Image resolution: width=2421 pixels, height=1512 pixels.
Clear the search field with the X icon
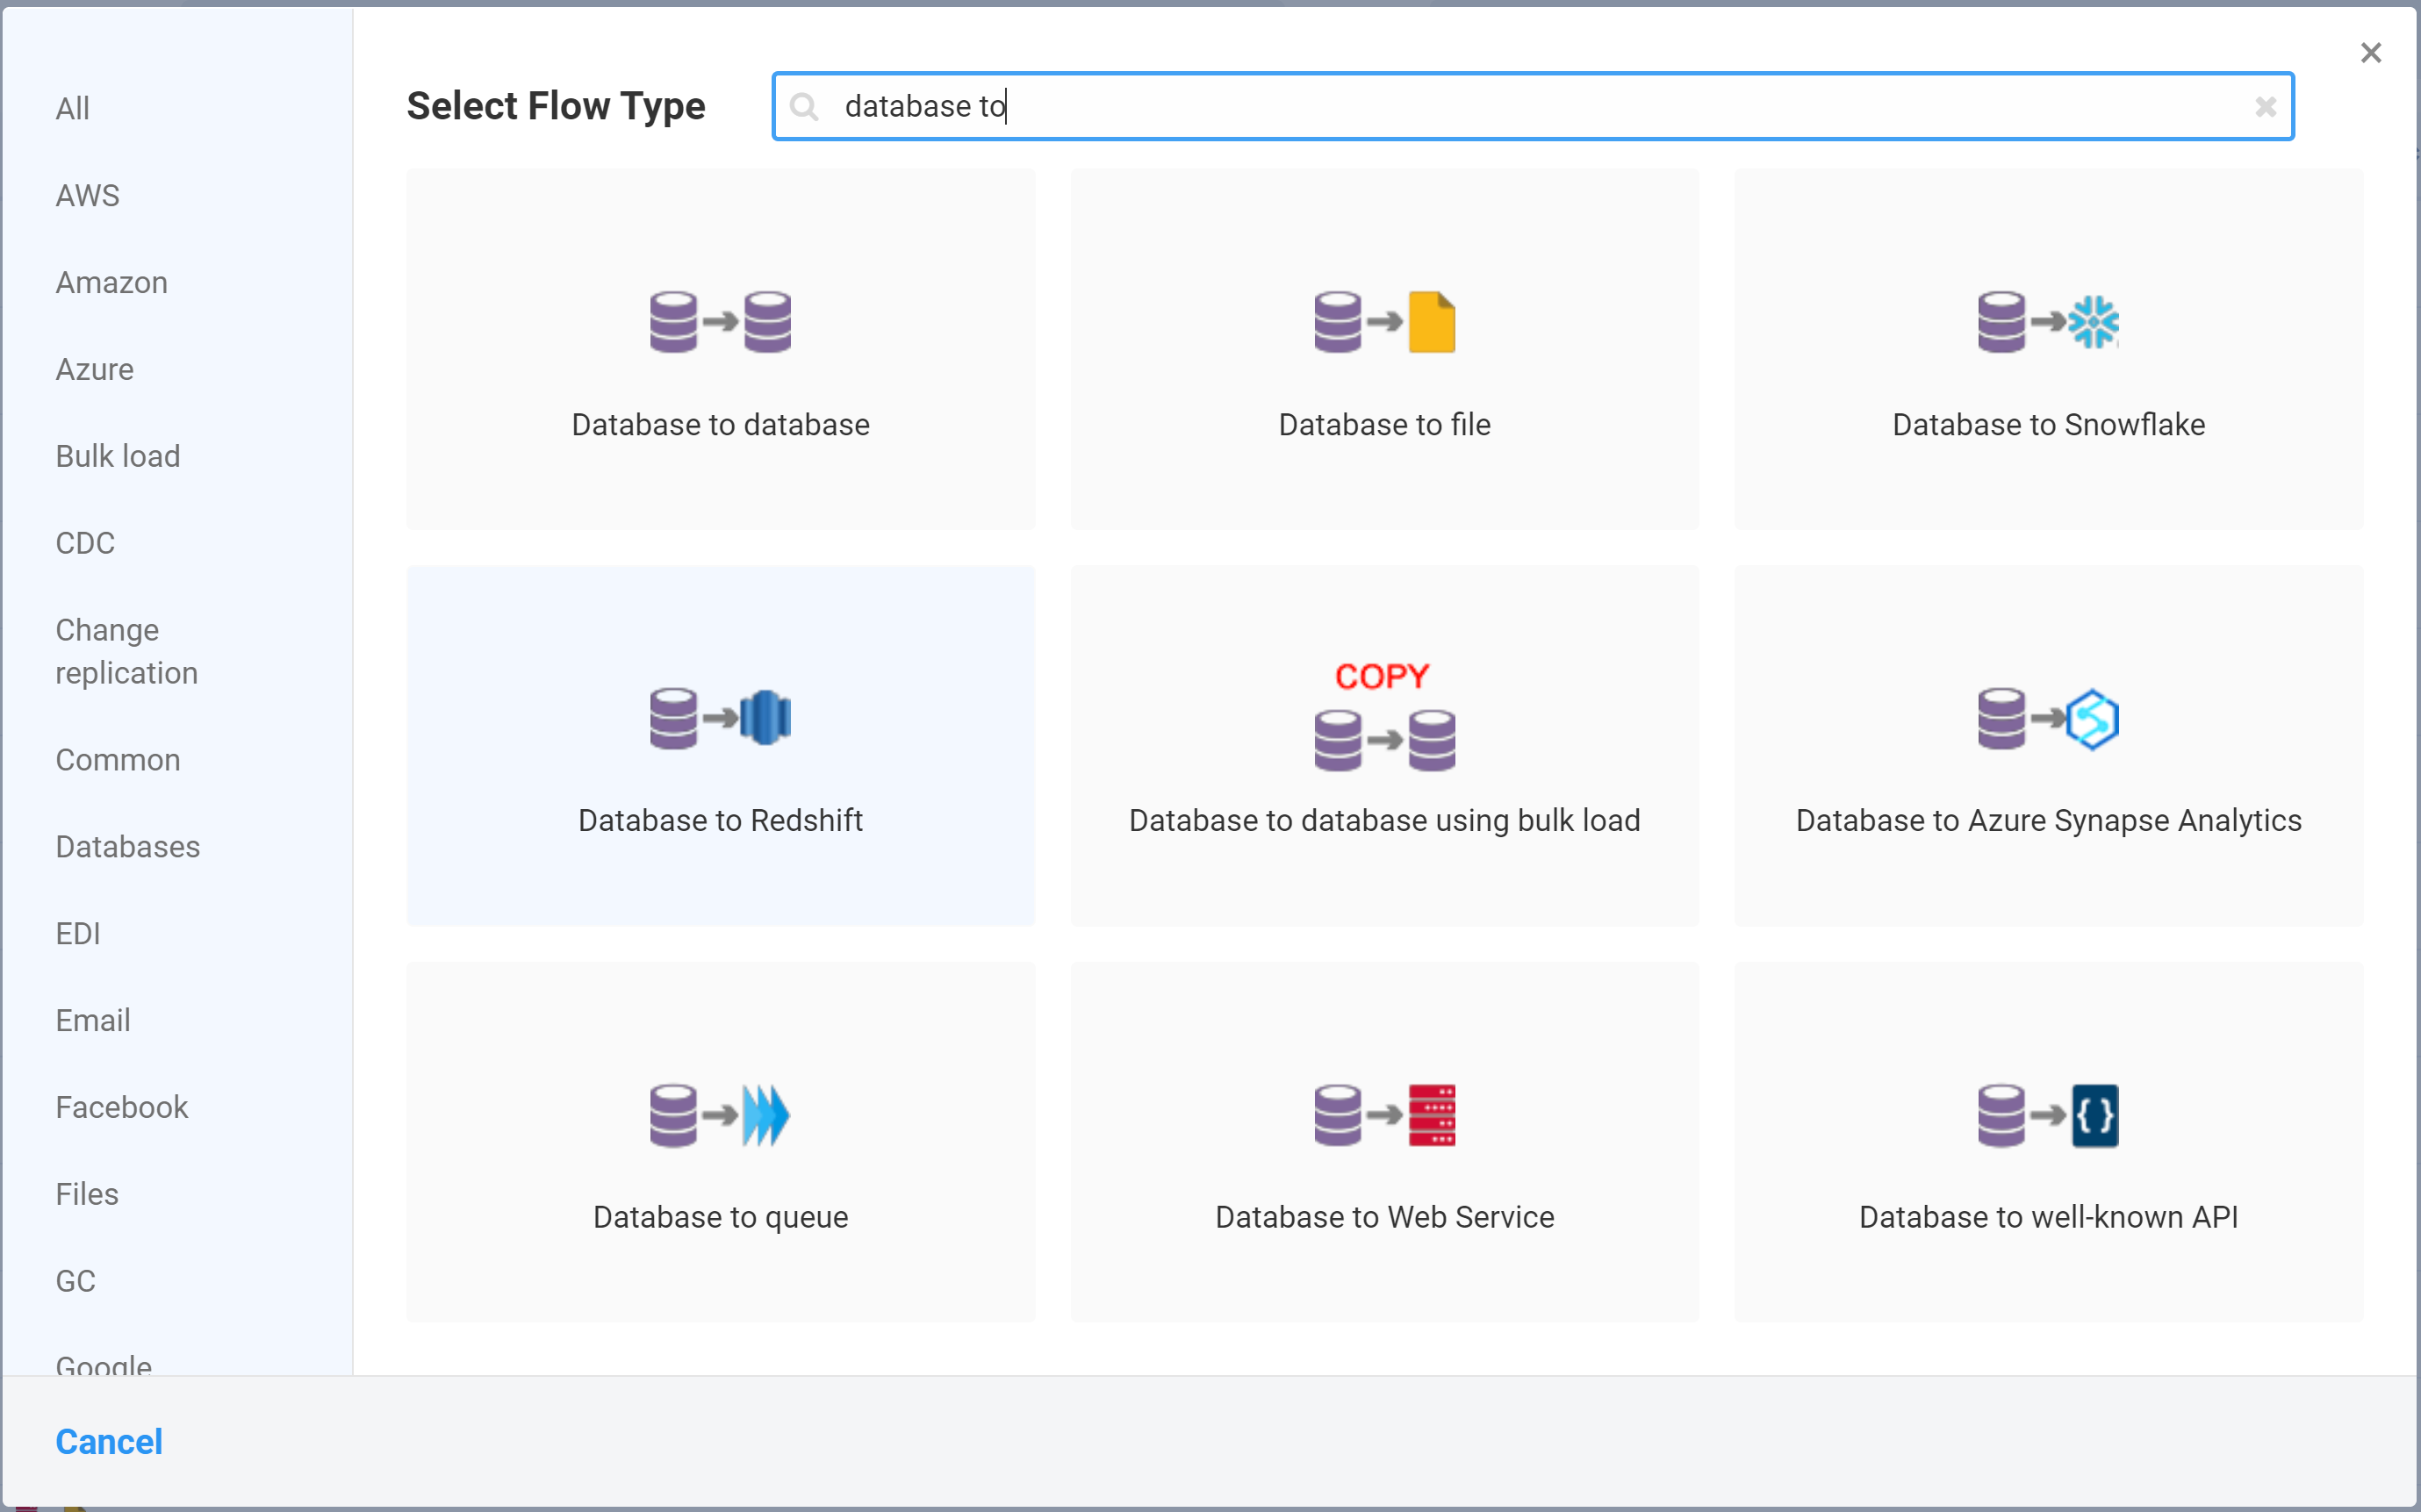tap(2265, 106)
